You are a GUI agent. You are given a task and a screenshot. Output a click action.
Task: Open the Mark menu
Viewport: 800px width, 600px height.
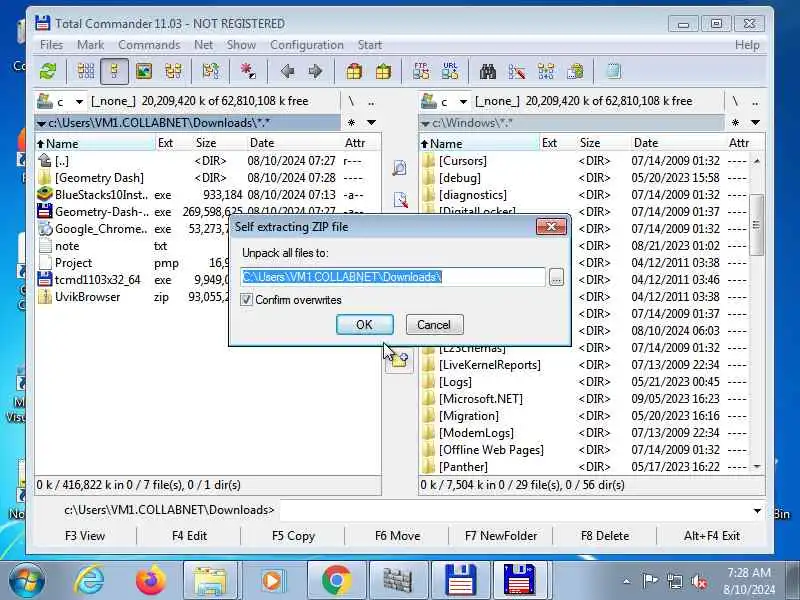[90, 45]
